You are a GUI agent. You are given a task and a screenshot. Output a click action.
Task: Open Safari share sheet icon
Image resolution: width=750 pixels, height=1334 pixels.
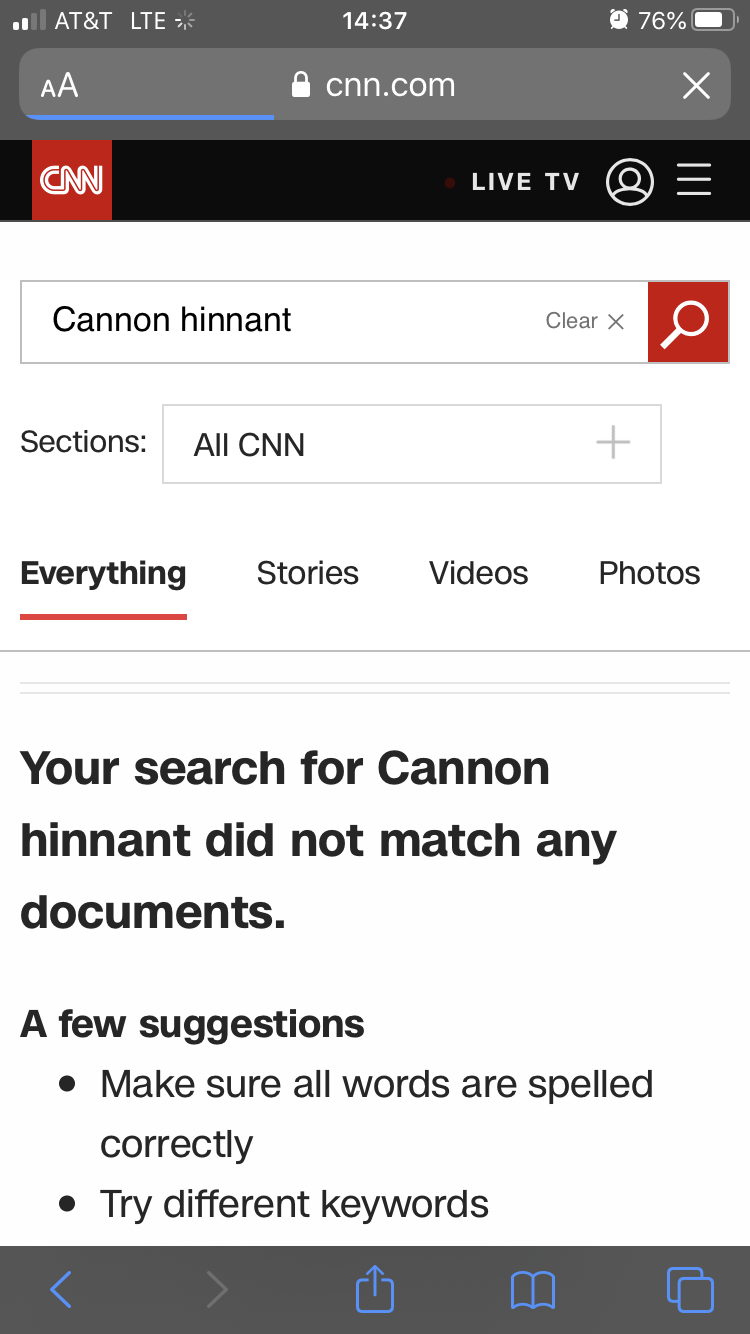(x=375, y=1289)
